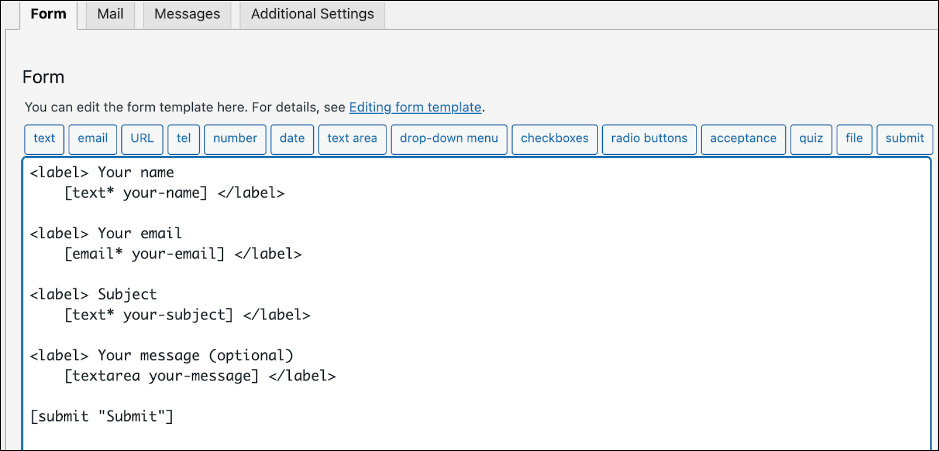
Task: Add a date field tag
Action: click(x=292, y=139)
